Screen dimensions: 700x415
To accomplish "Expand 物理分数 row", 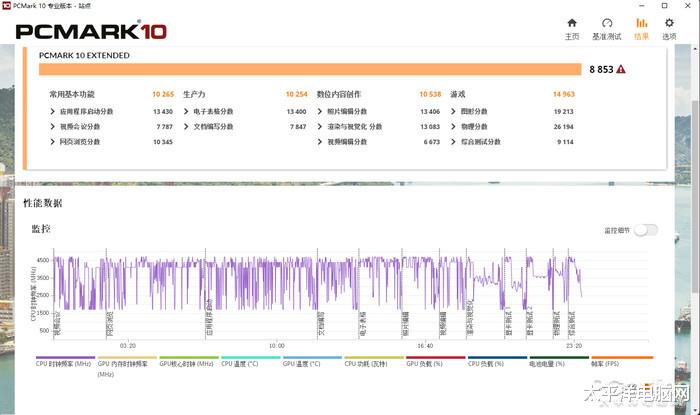I will point(453,126).
